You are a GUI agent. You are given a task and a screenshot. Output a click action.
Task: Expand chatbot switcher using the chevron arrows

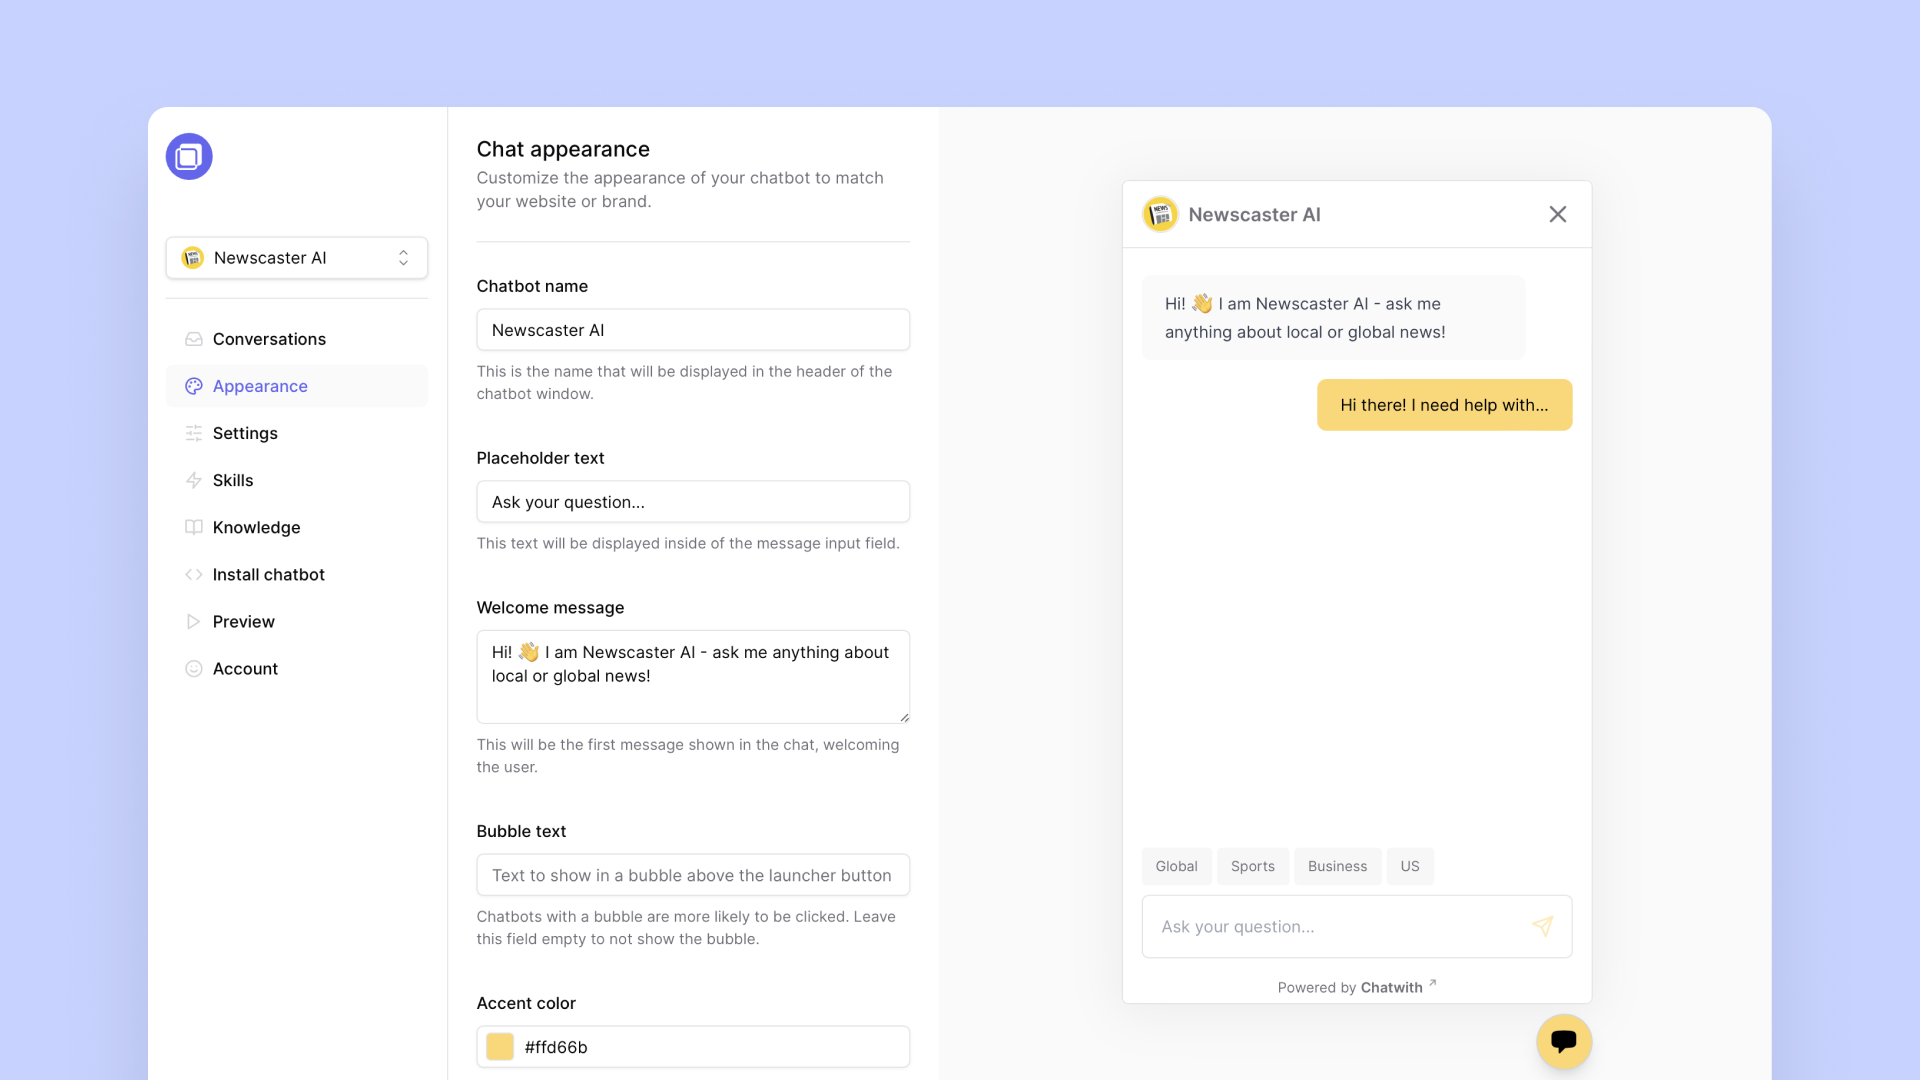403,258
